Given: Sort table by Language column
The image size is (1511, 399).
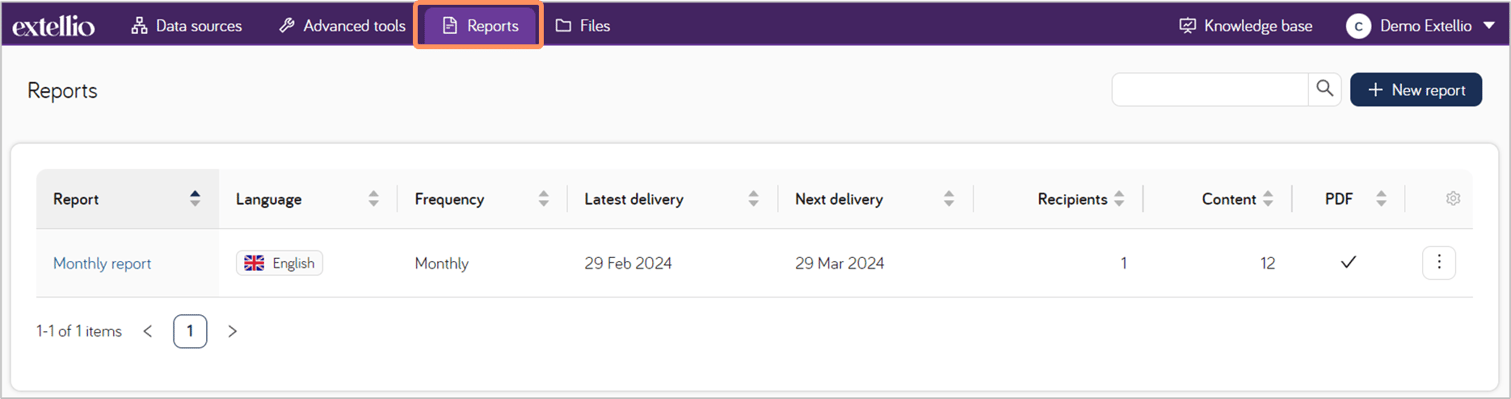Looking at the screenshot, I should 373,199.
